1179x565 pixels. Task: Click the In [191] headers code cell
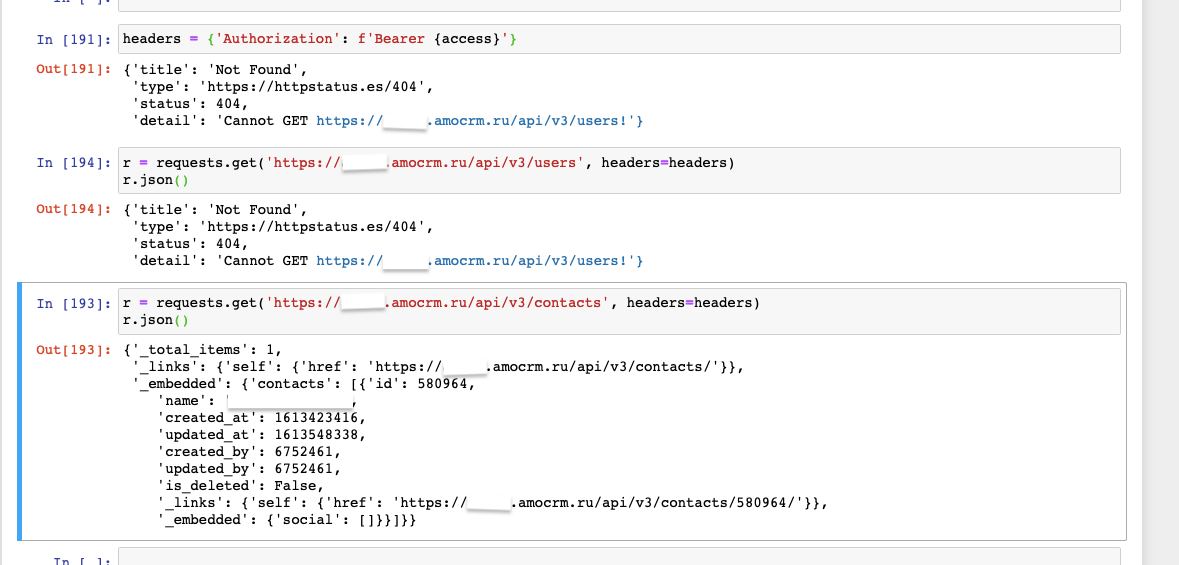click(619, 39)
